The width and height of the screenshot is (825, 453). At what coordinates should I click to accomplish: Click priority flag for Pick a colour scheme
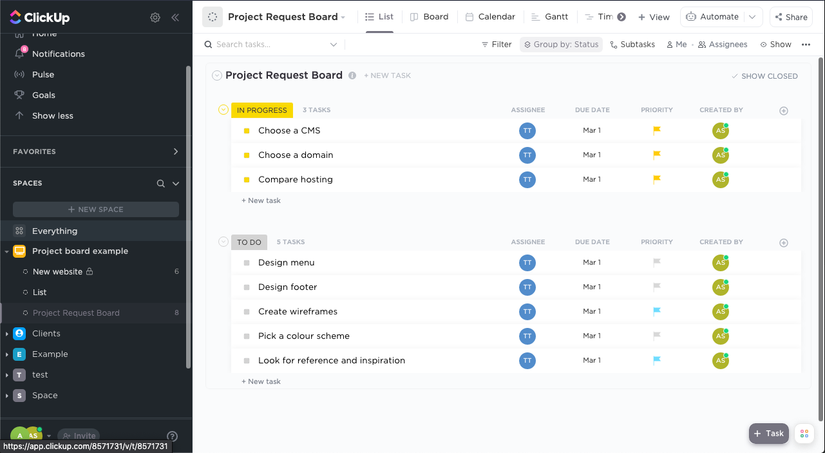click(x=657, y=336)
